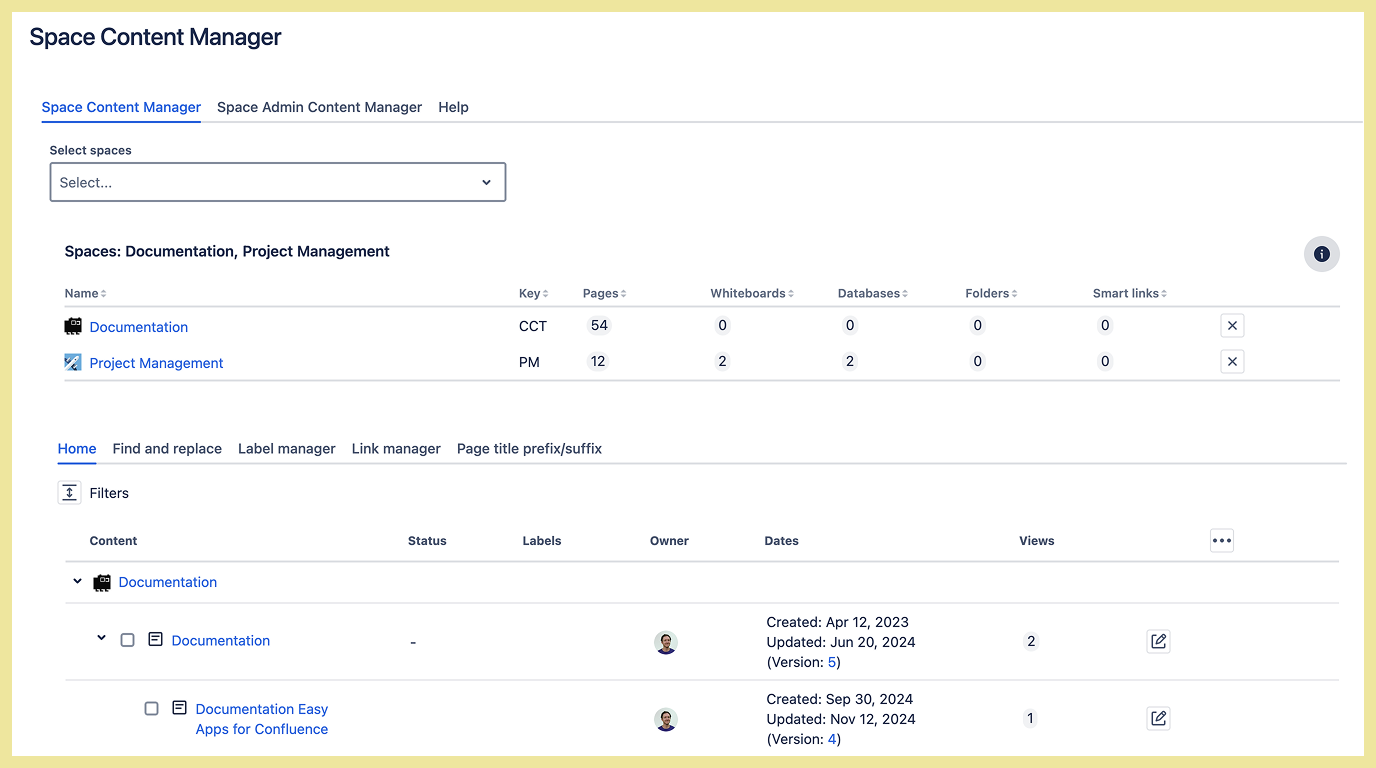Tick the checkbox next to the Documentation page
The width and height of the screenshot is (1376, 768).
(128, 640)
